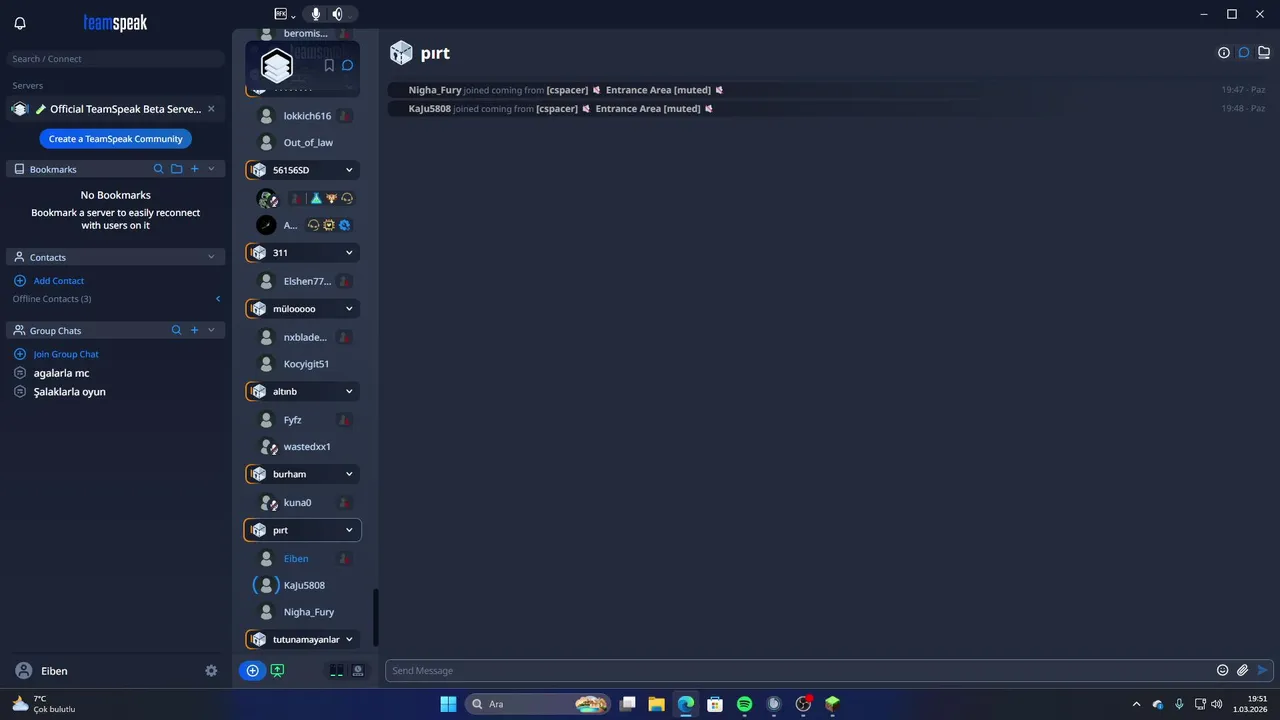Screen dimensions: 1280x720
Task: Collapse the Contacts section
Action: 211,257
